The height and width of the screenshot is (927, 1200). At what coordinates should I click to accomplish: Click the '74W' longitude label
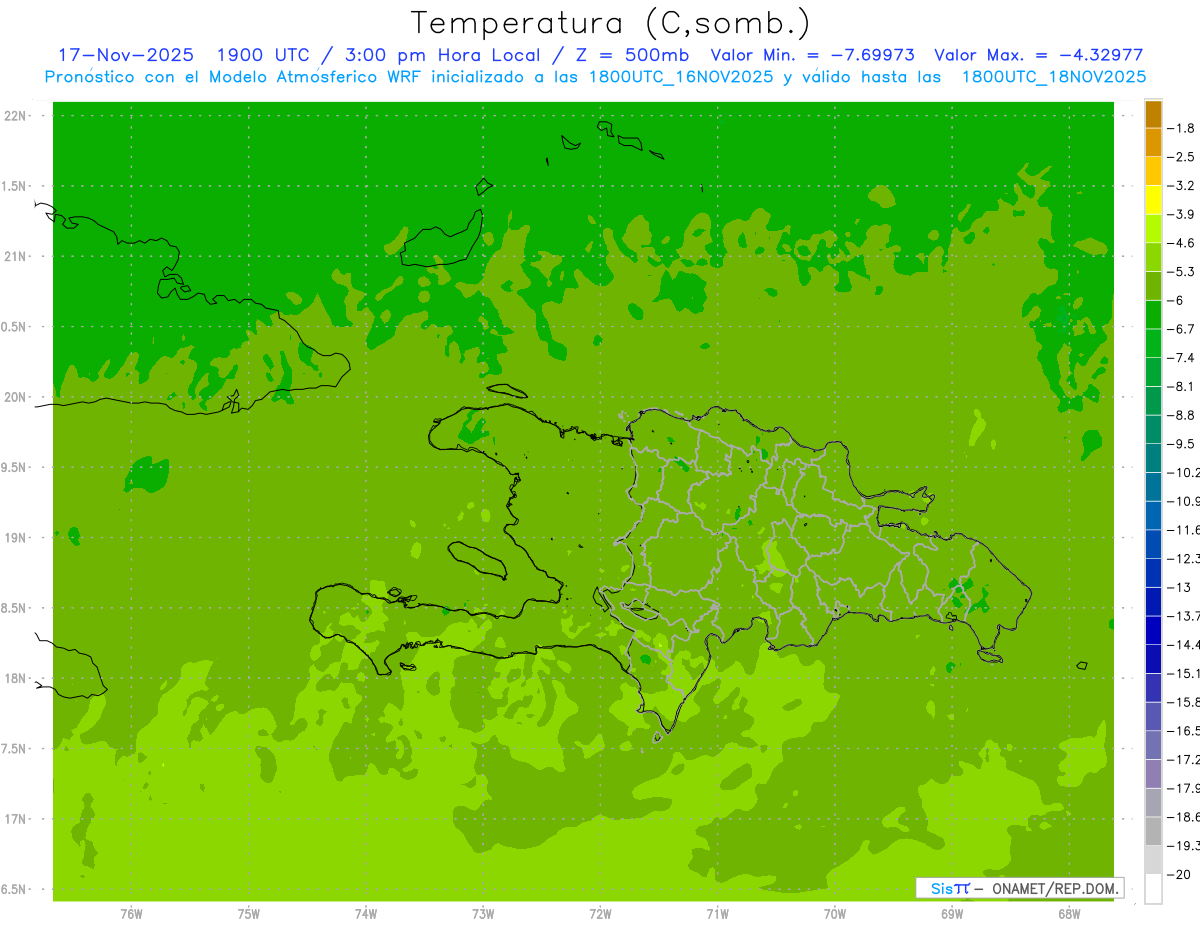coord(366,914)
